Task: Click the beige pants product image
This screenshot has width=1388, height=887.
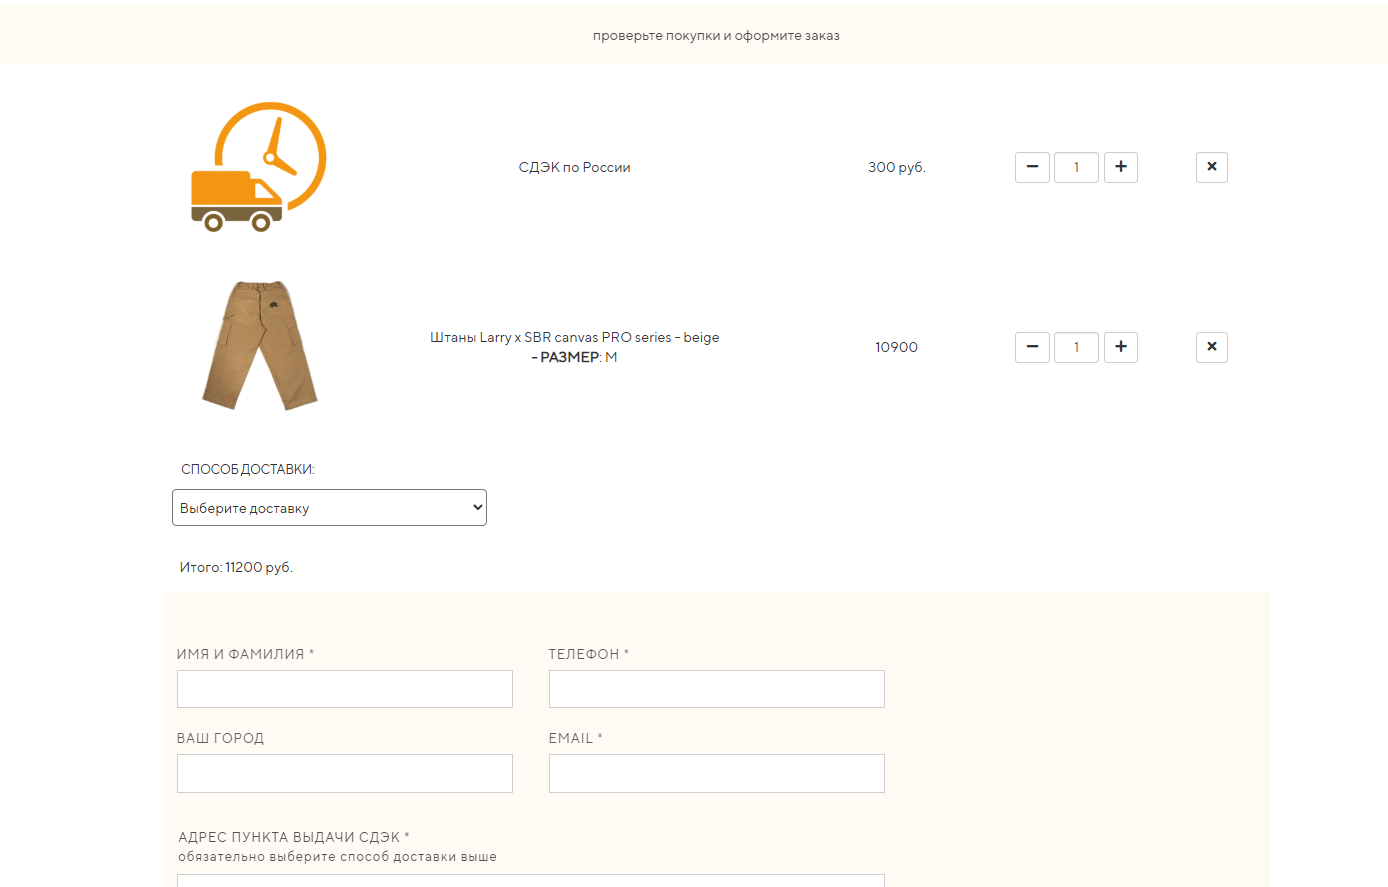Action: [260, 345]
